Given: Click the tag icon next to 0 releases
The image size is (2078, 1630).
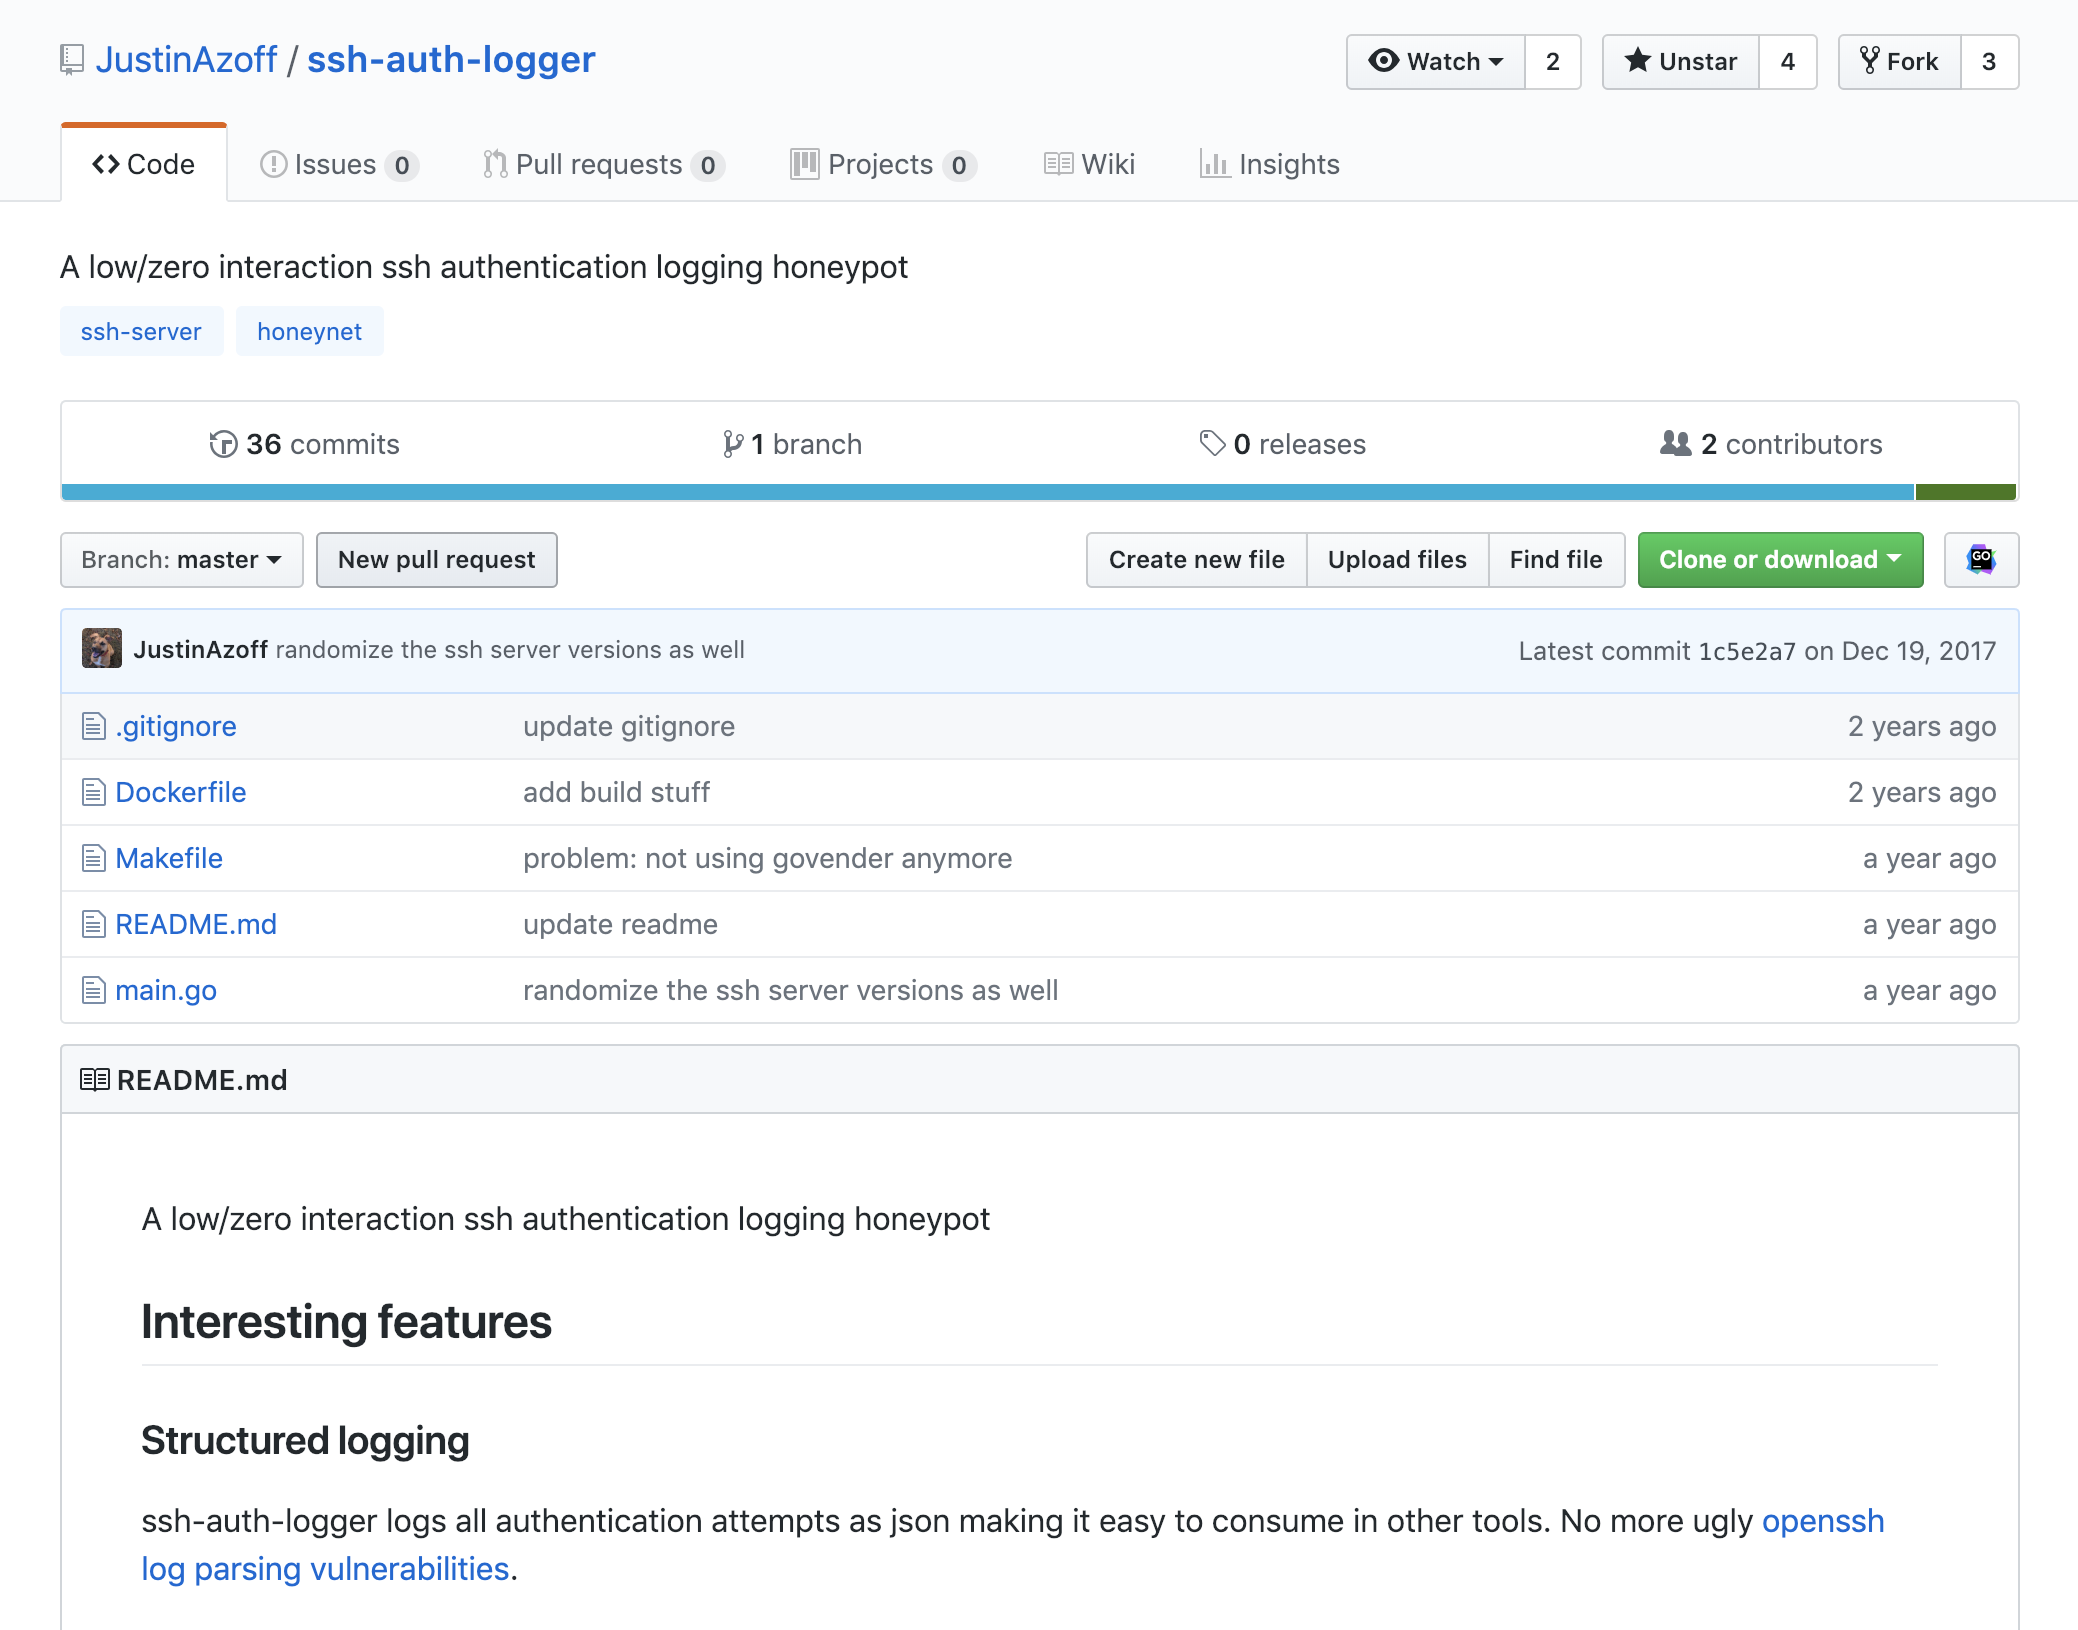Looking at the screenshot, I should point(1212,444).
